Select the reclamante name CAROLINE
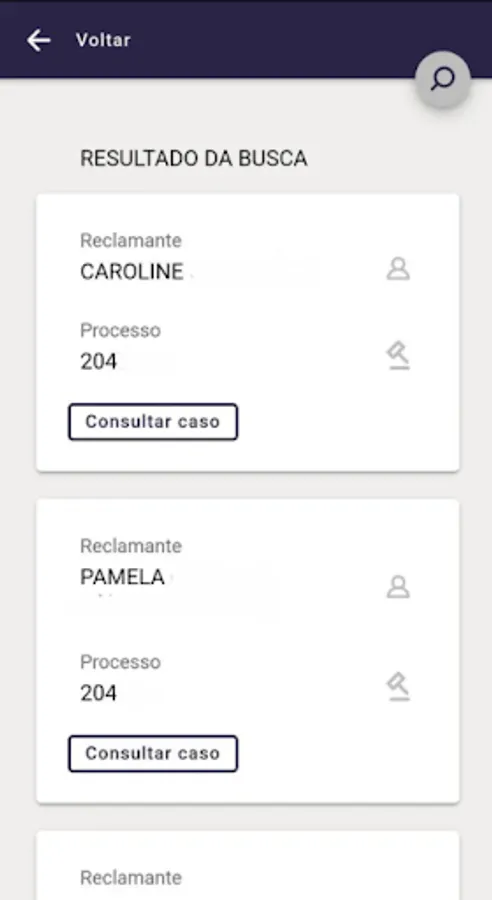 coord(131,271)
